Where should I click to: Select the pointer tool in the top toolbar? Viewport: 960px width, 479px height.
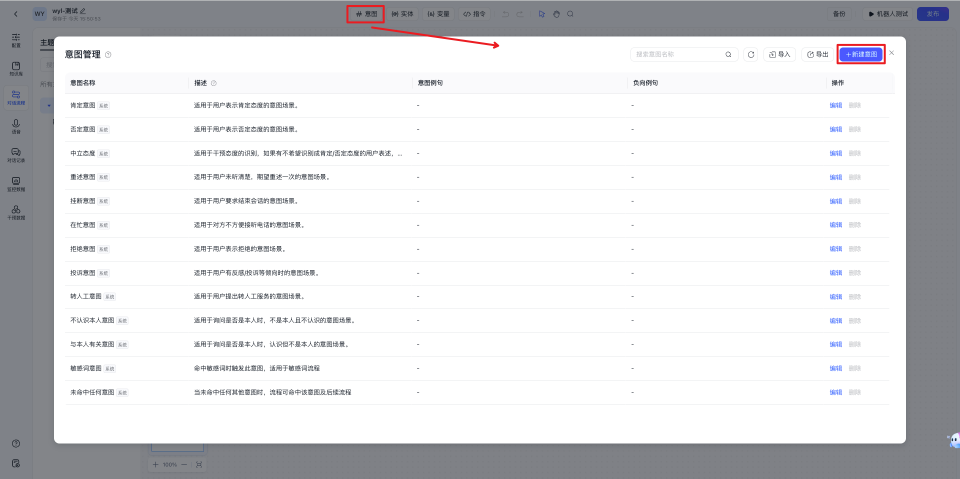pyautogui.click(x=541, y=14)
